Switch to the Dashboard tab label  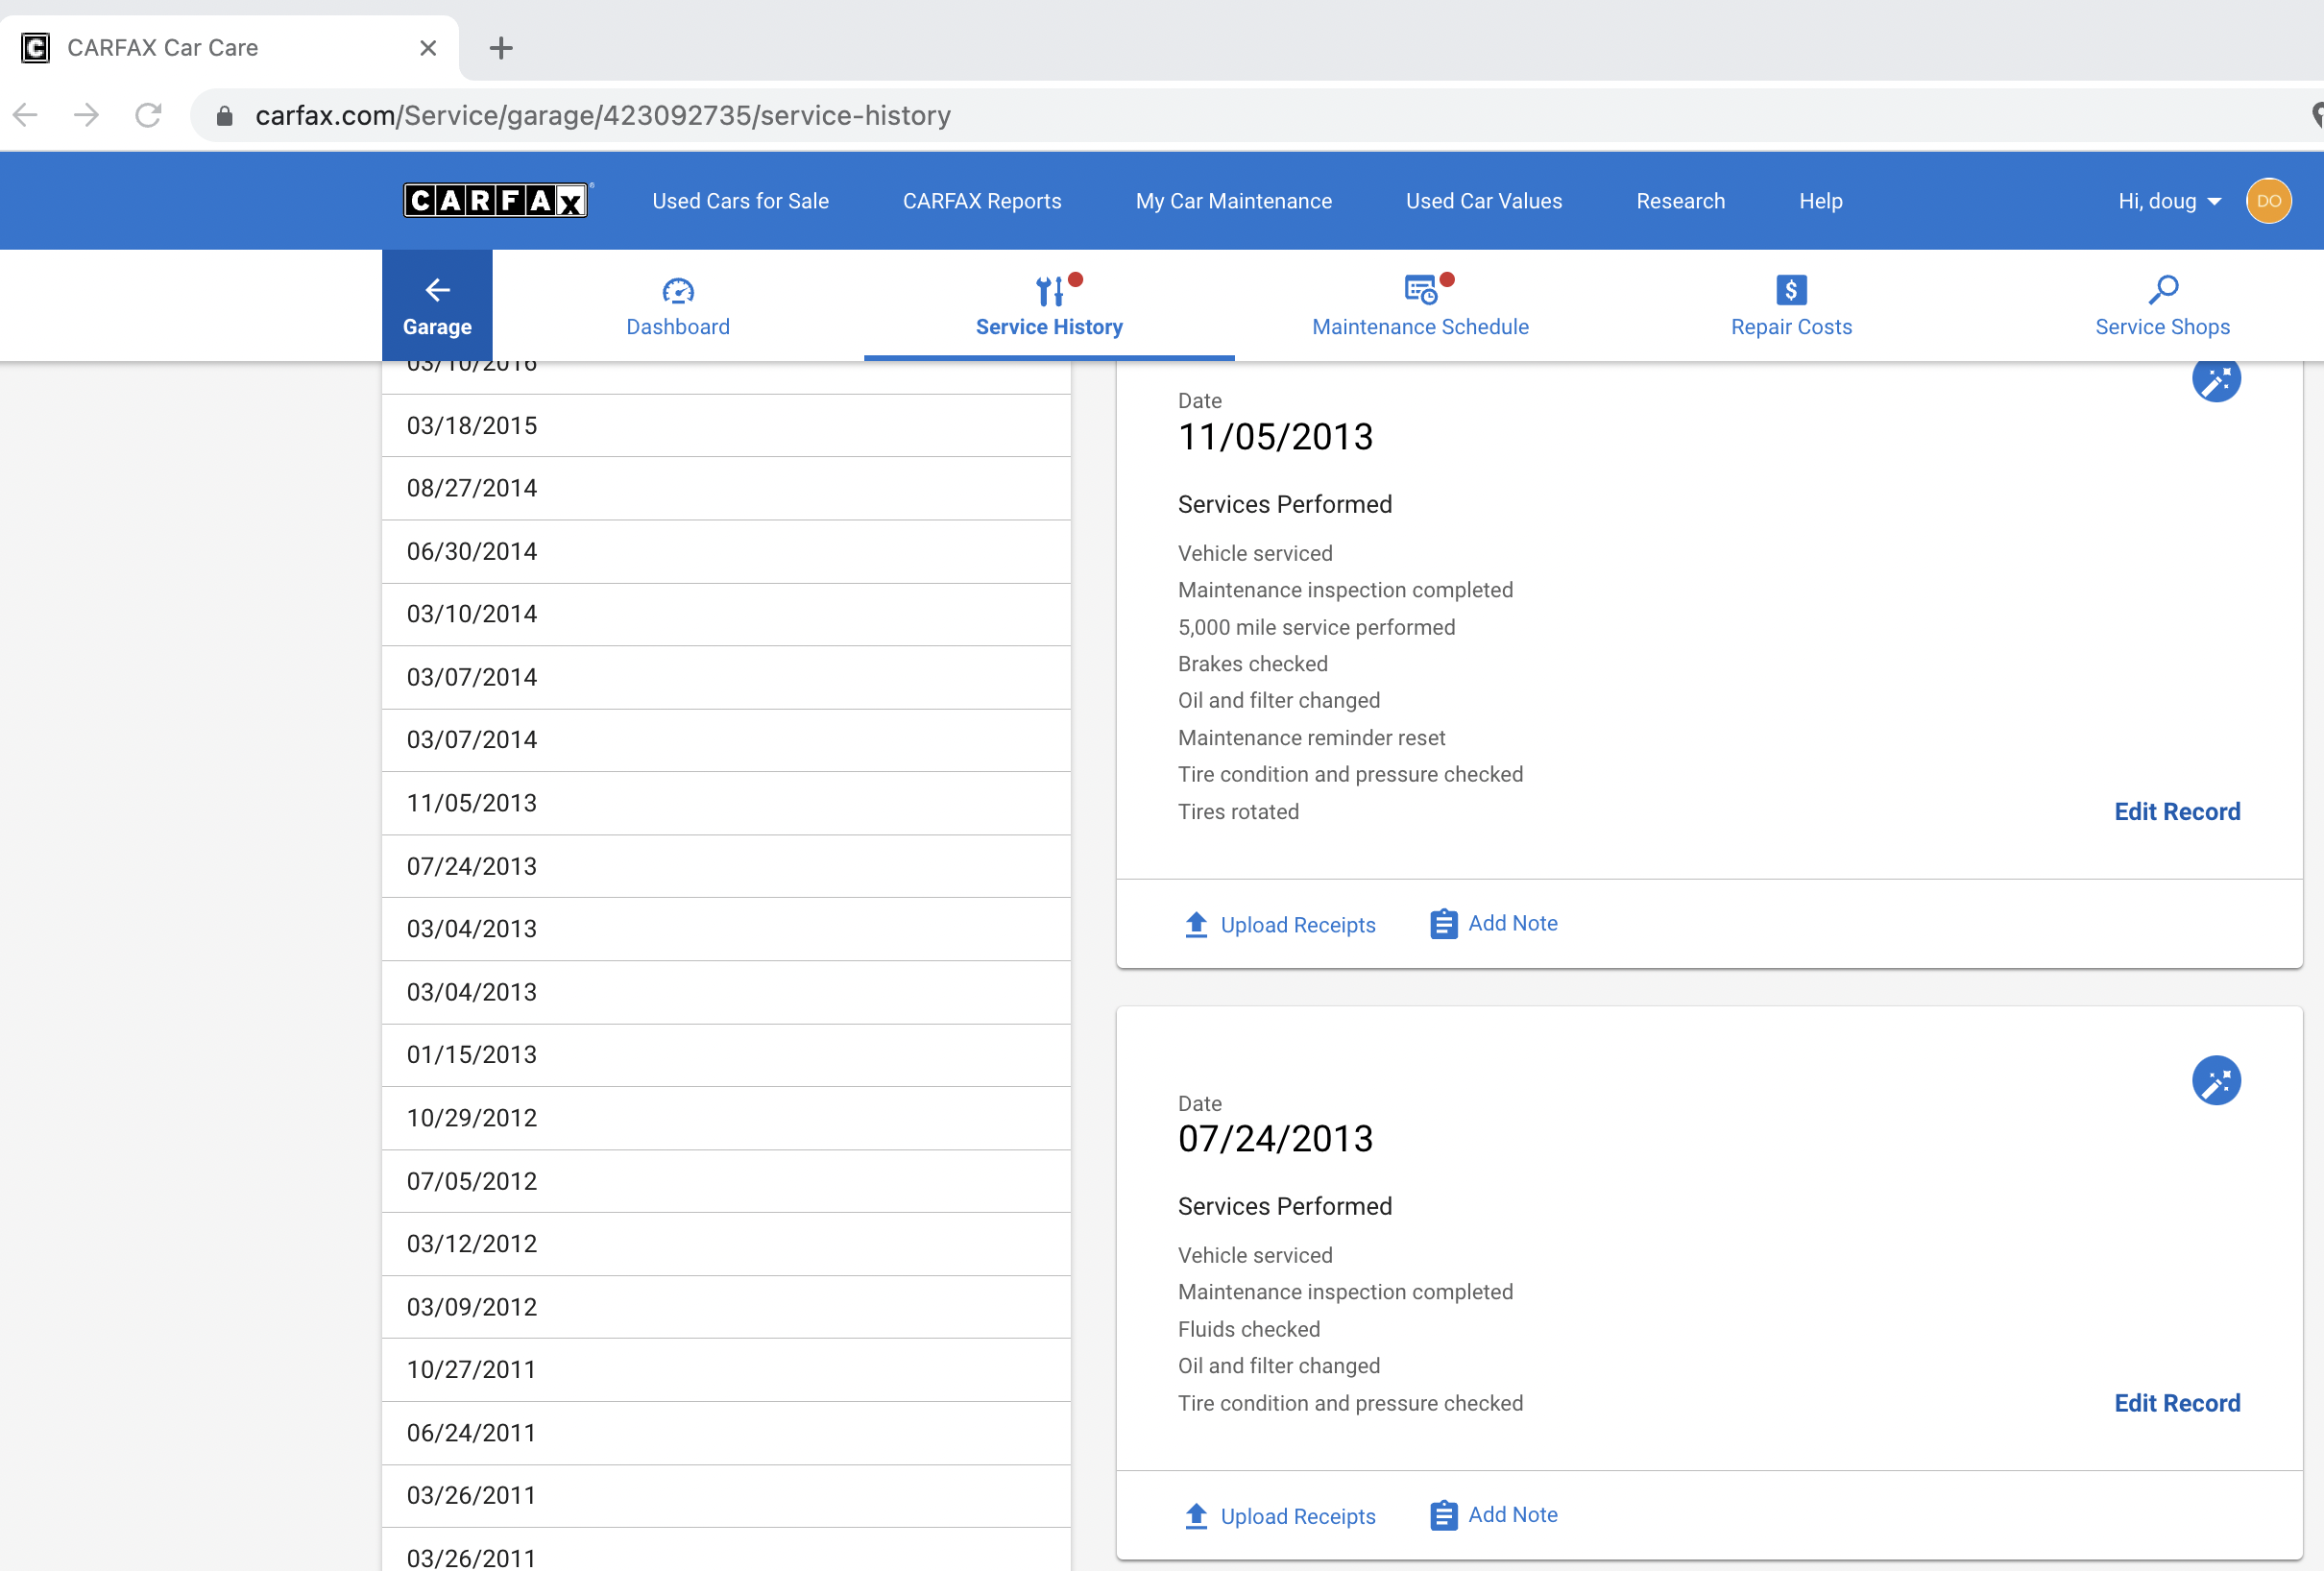[678, 327]
